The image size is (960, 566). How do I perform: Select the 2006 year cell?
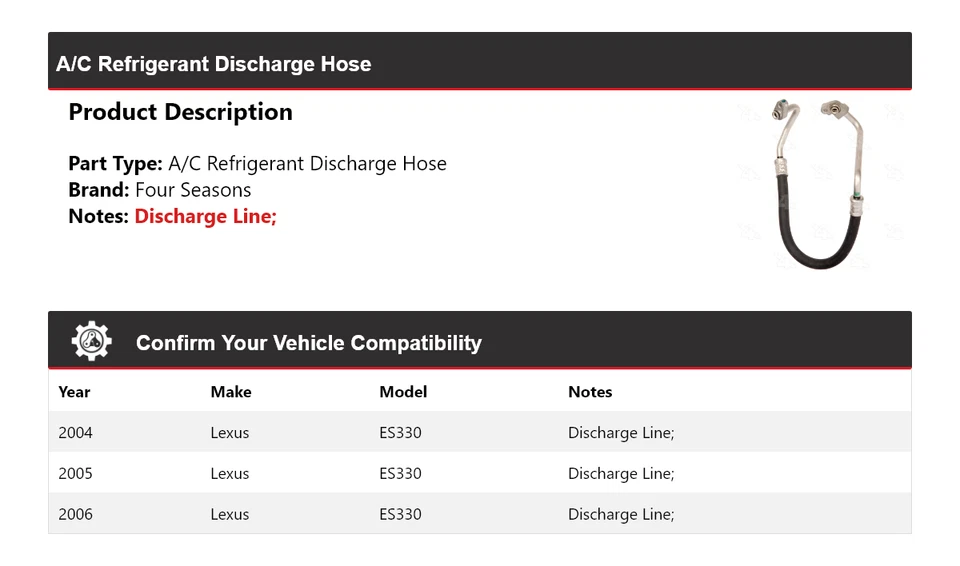(x=75, y=514)
